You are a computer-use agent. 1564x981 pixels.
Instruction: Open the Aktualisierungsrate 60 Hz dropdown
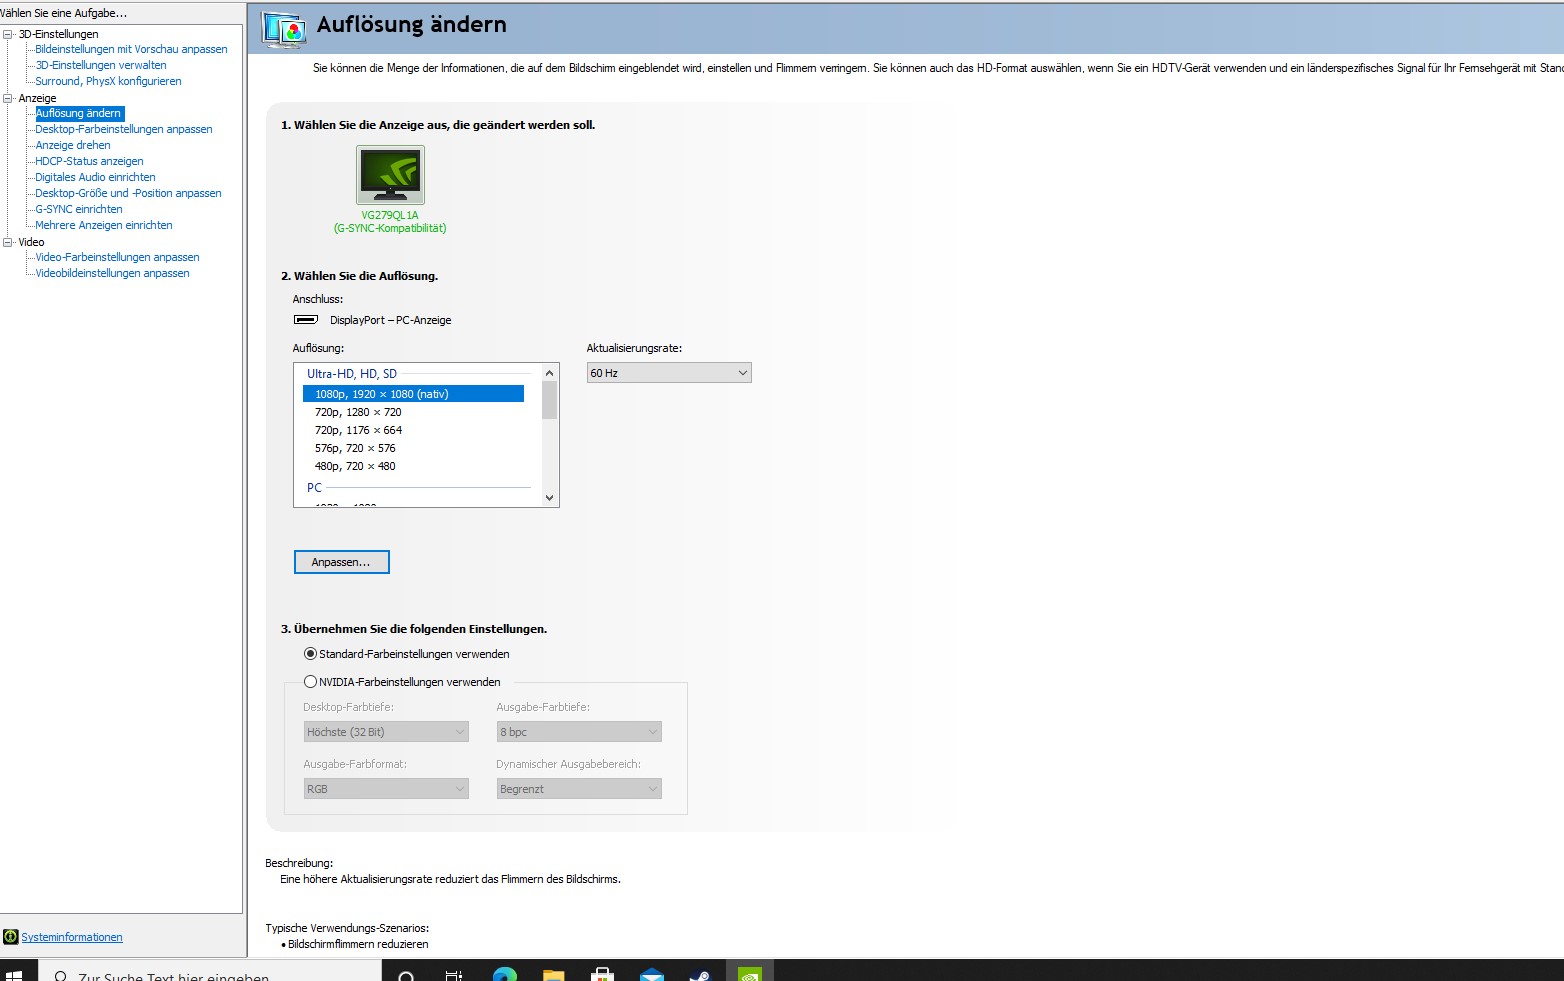coord(669,373)
